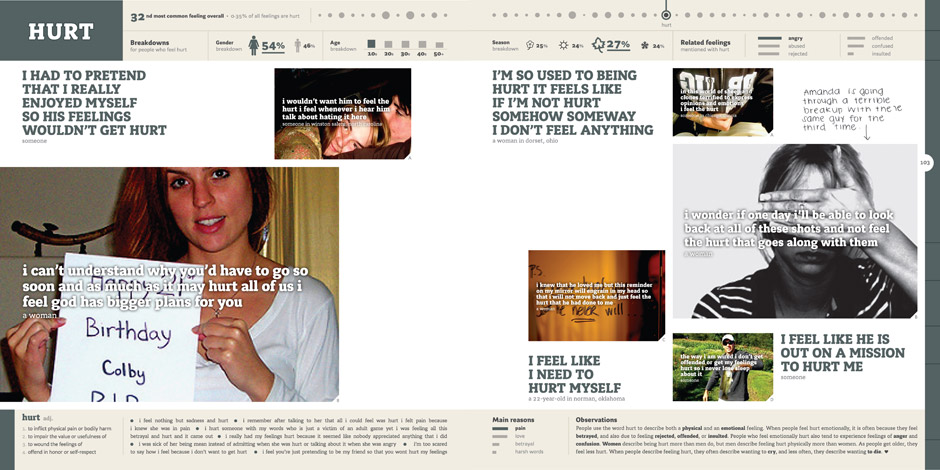Viewport: 940px width, 470px height.
Task: Select the summer sun season icon
Action: coord(564,45)
